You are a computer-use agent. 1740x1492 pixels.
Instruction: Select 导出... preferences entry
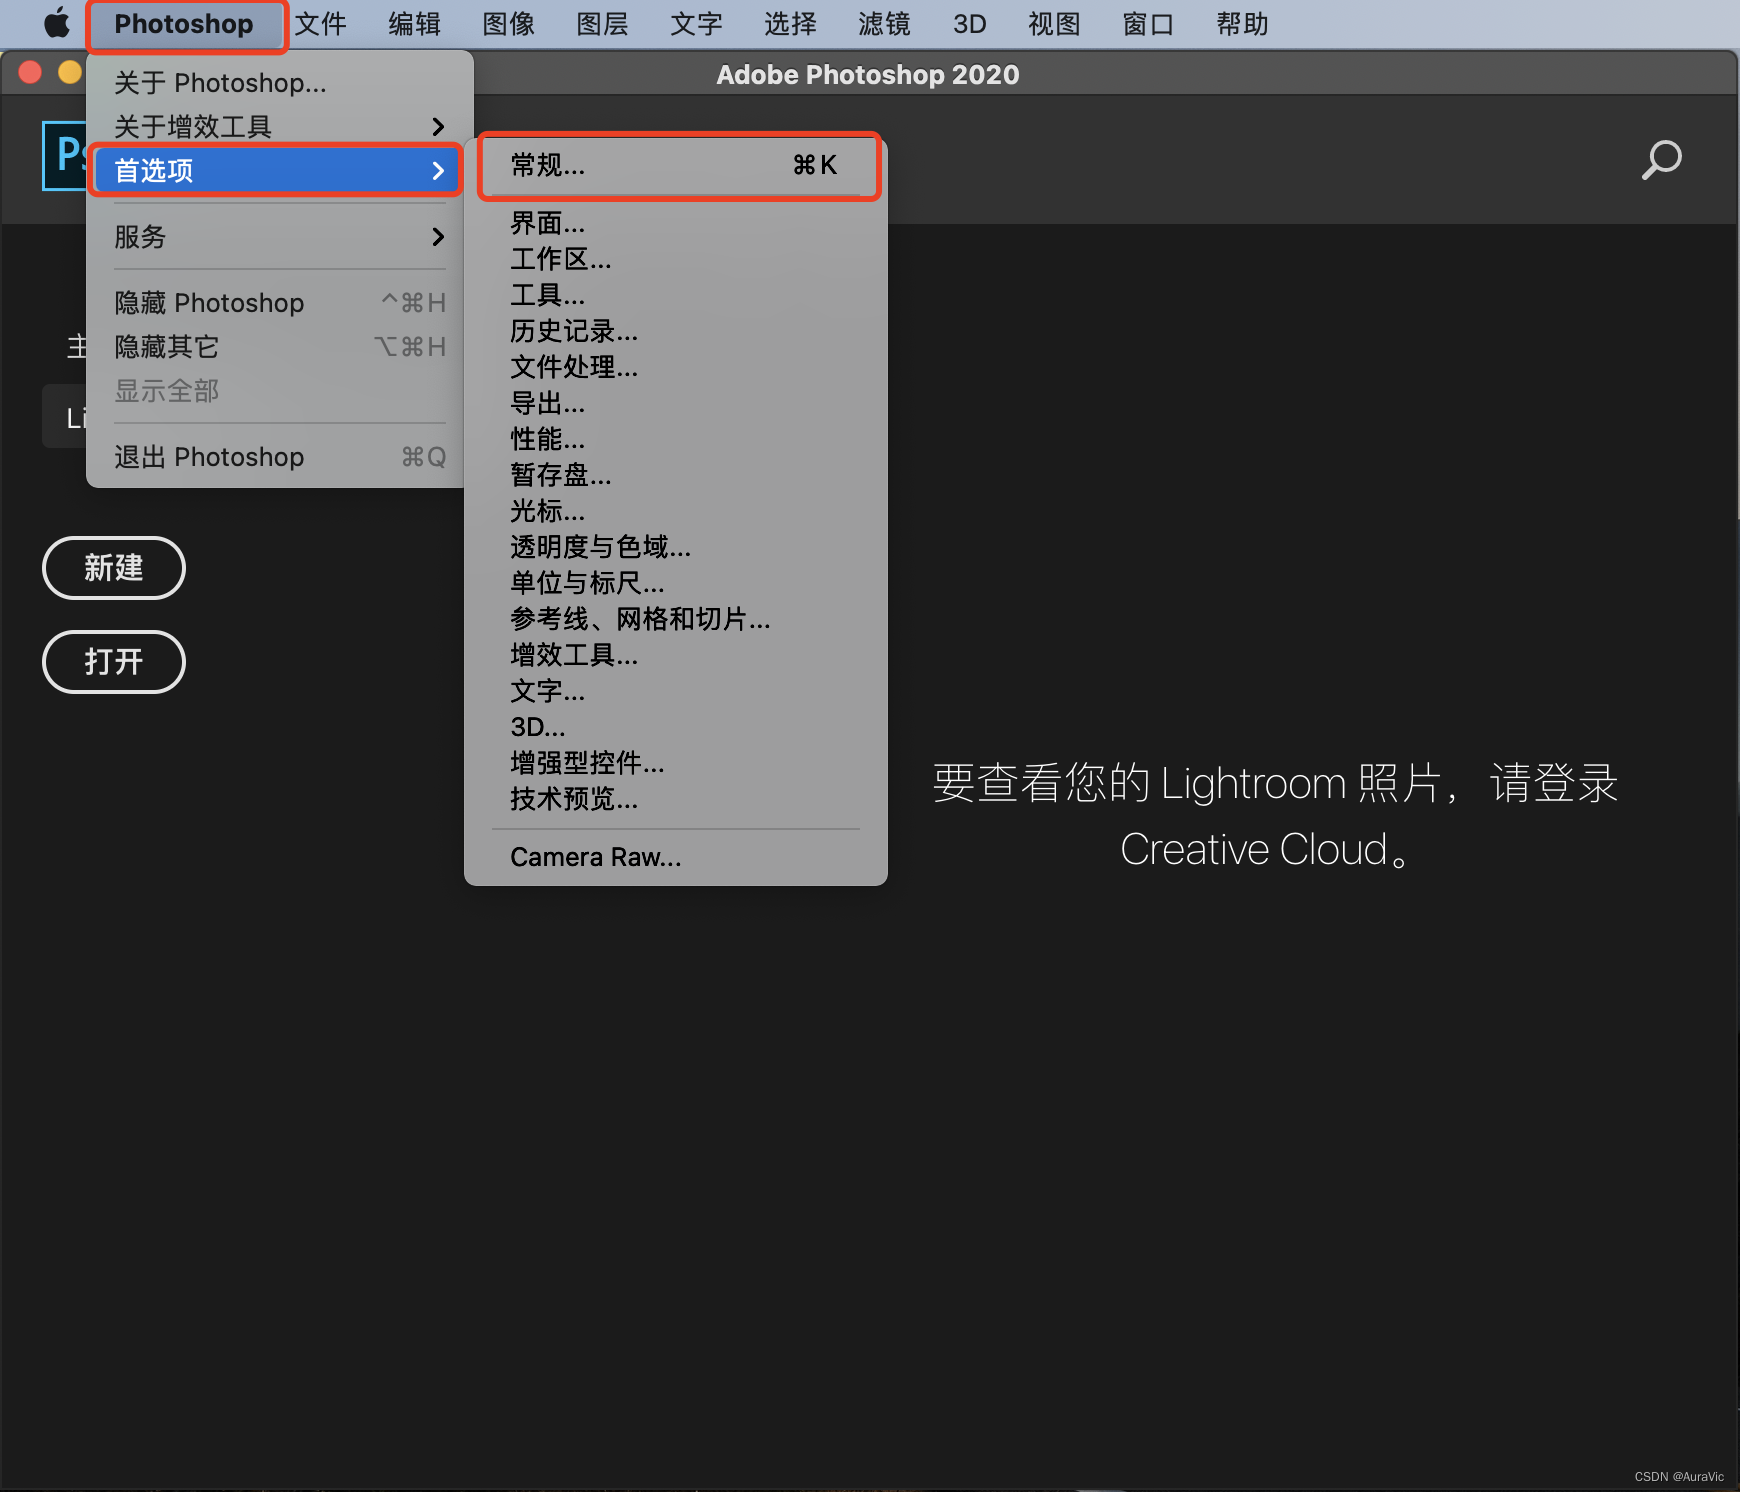[x=676, y=403]
